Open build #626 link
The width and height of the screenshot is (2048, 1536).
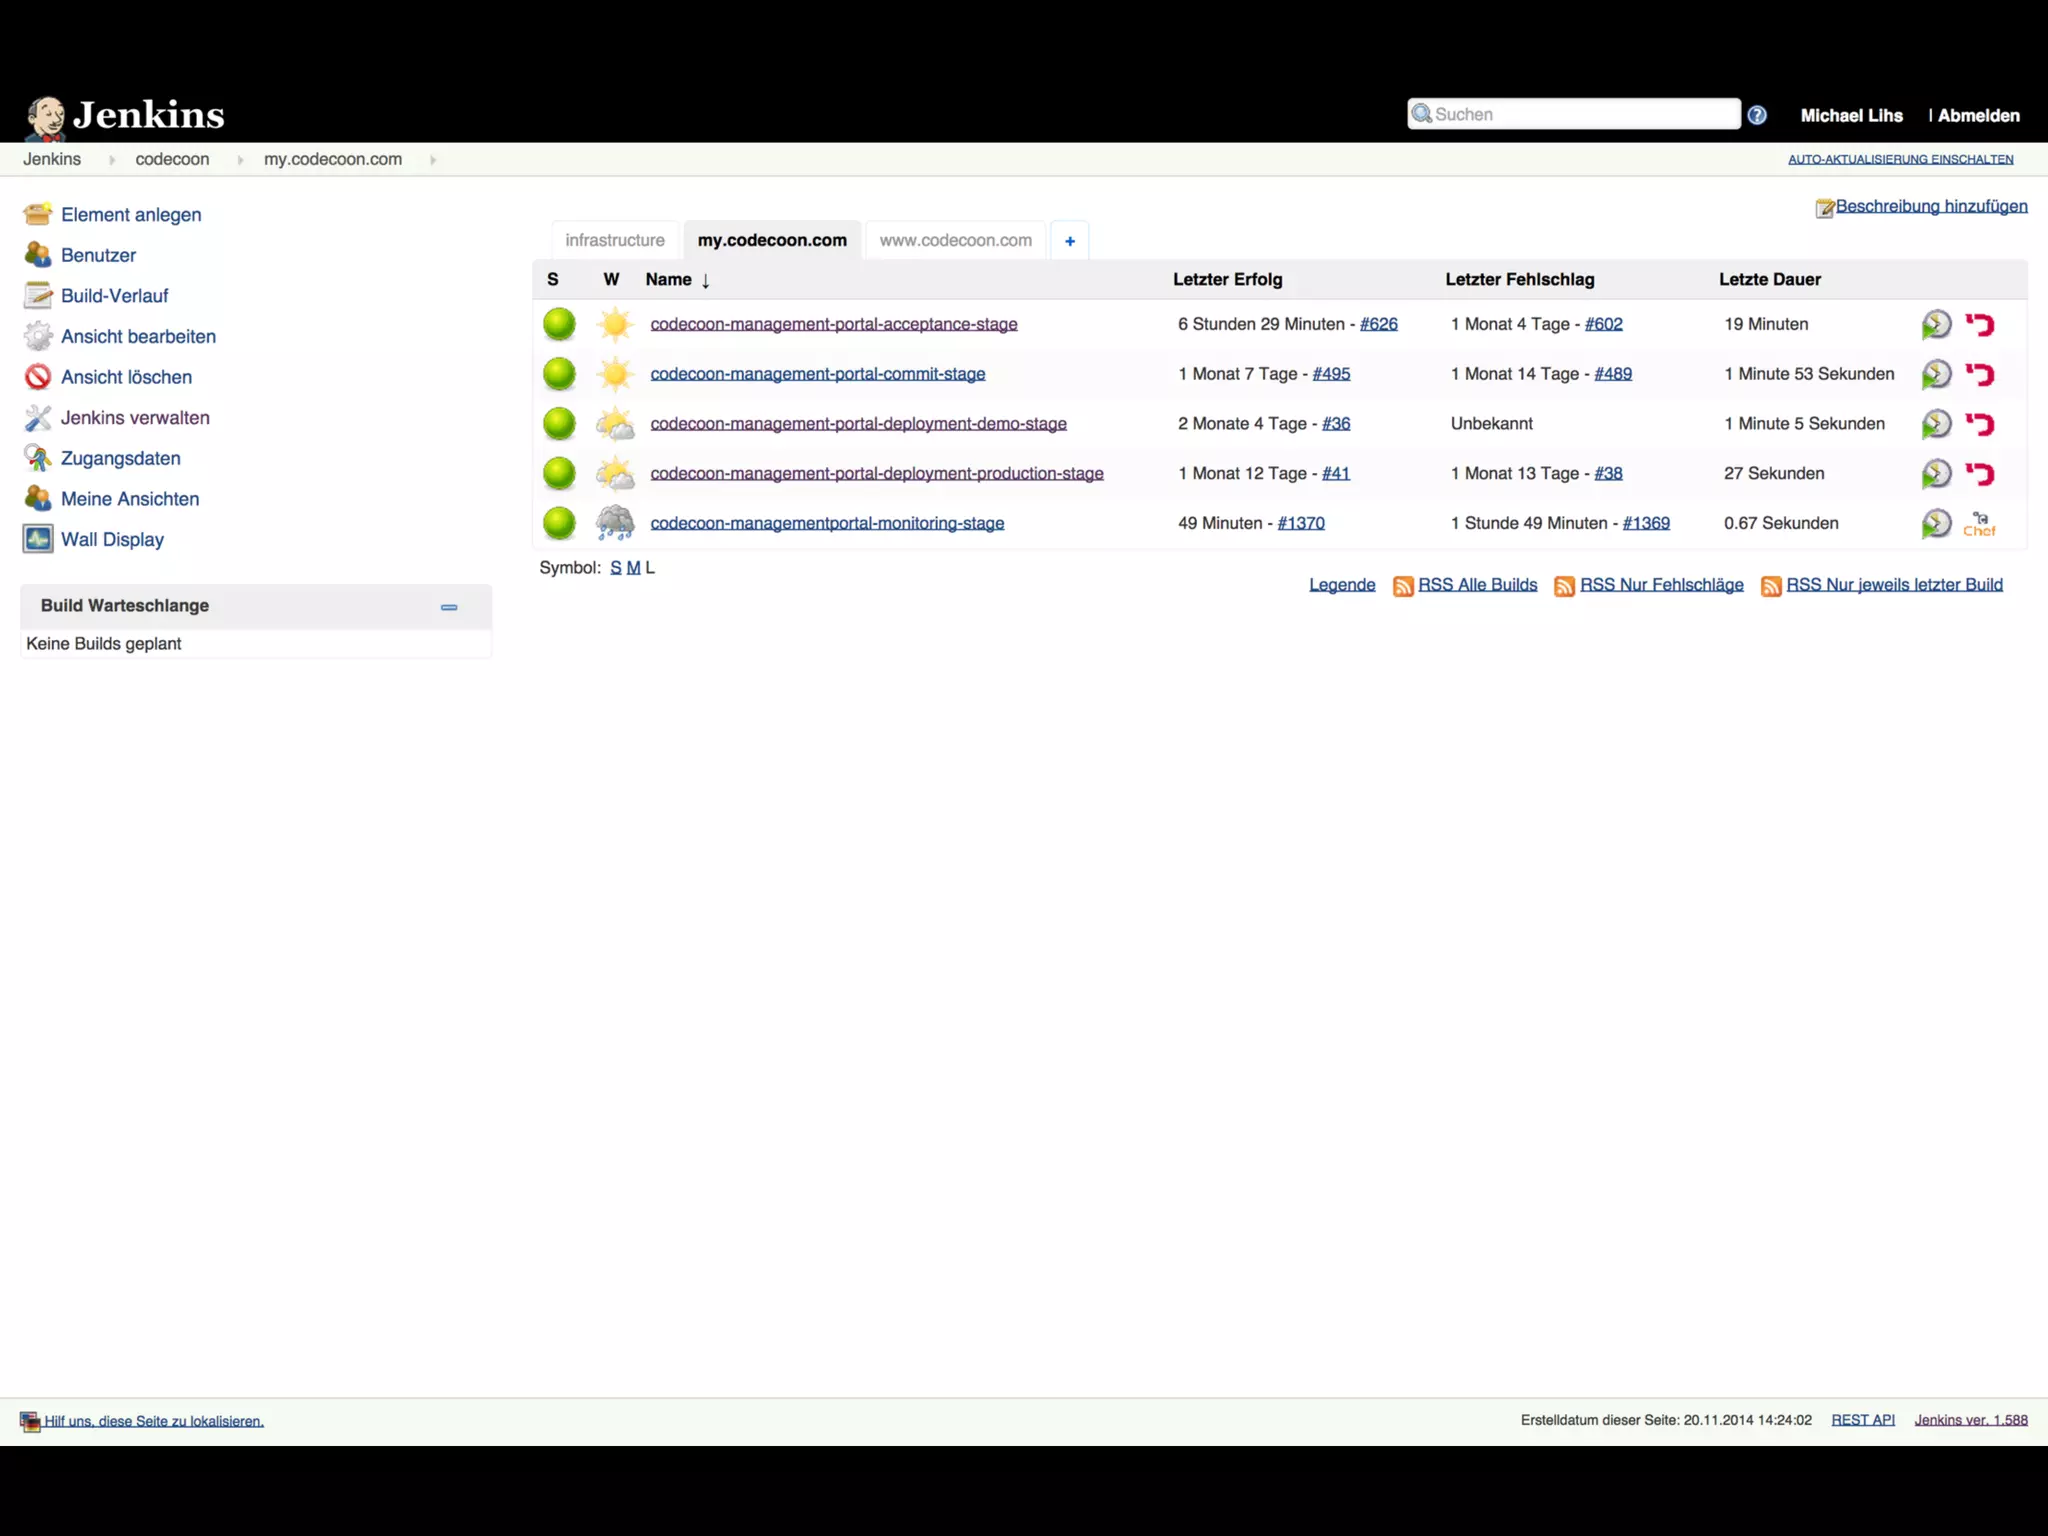click(x=1378, y=324)
